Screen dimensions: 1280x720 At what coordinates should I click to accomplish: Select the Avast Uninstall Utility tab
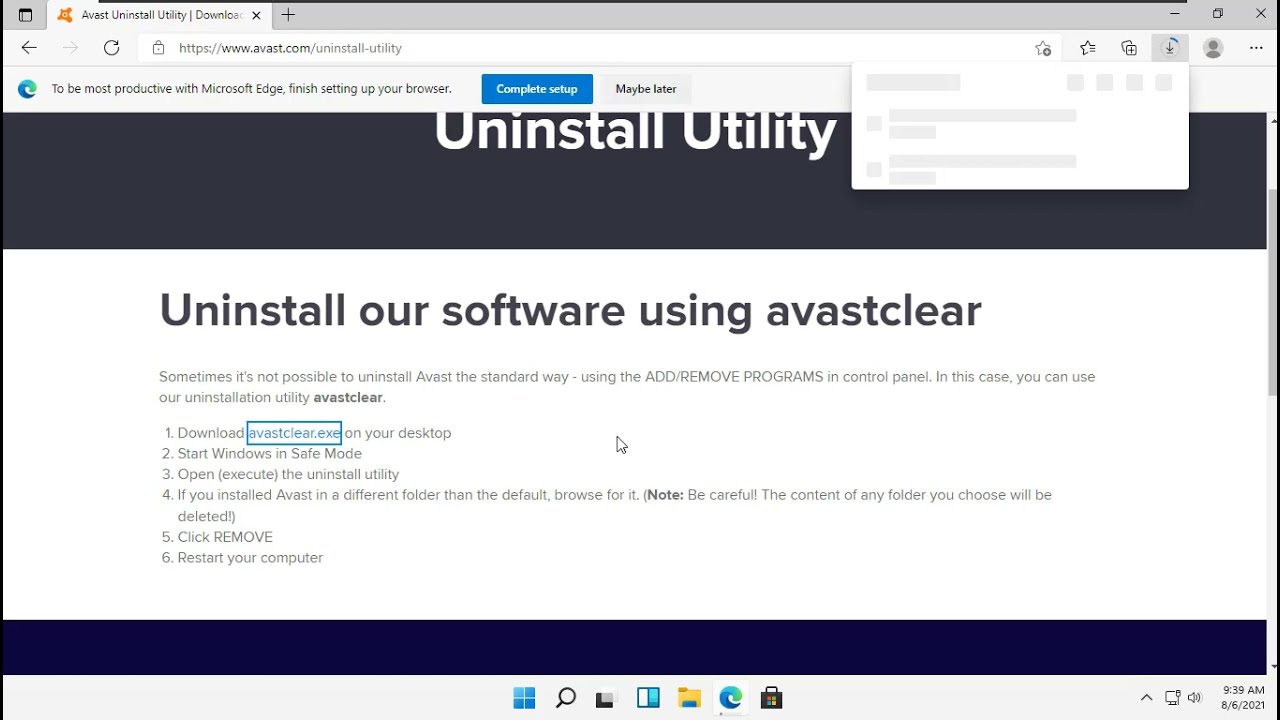coord(158,15)
